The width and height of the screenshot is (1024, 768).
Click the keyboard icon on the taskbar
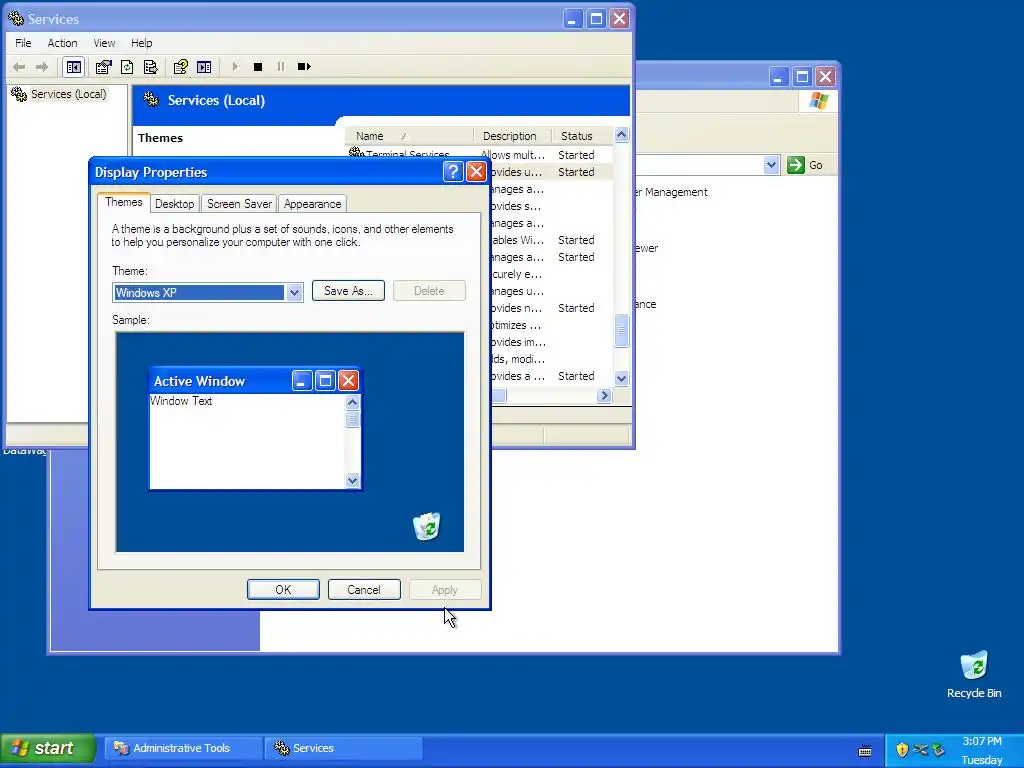click(x=865, y=751)
